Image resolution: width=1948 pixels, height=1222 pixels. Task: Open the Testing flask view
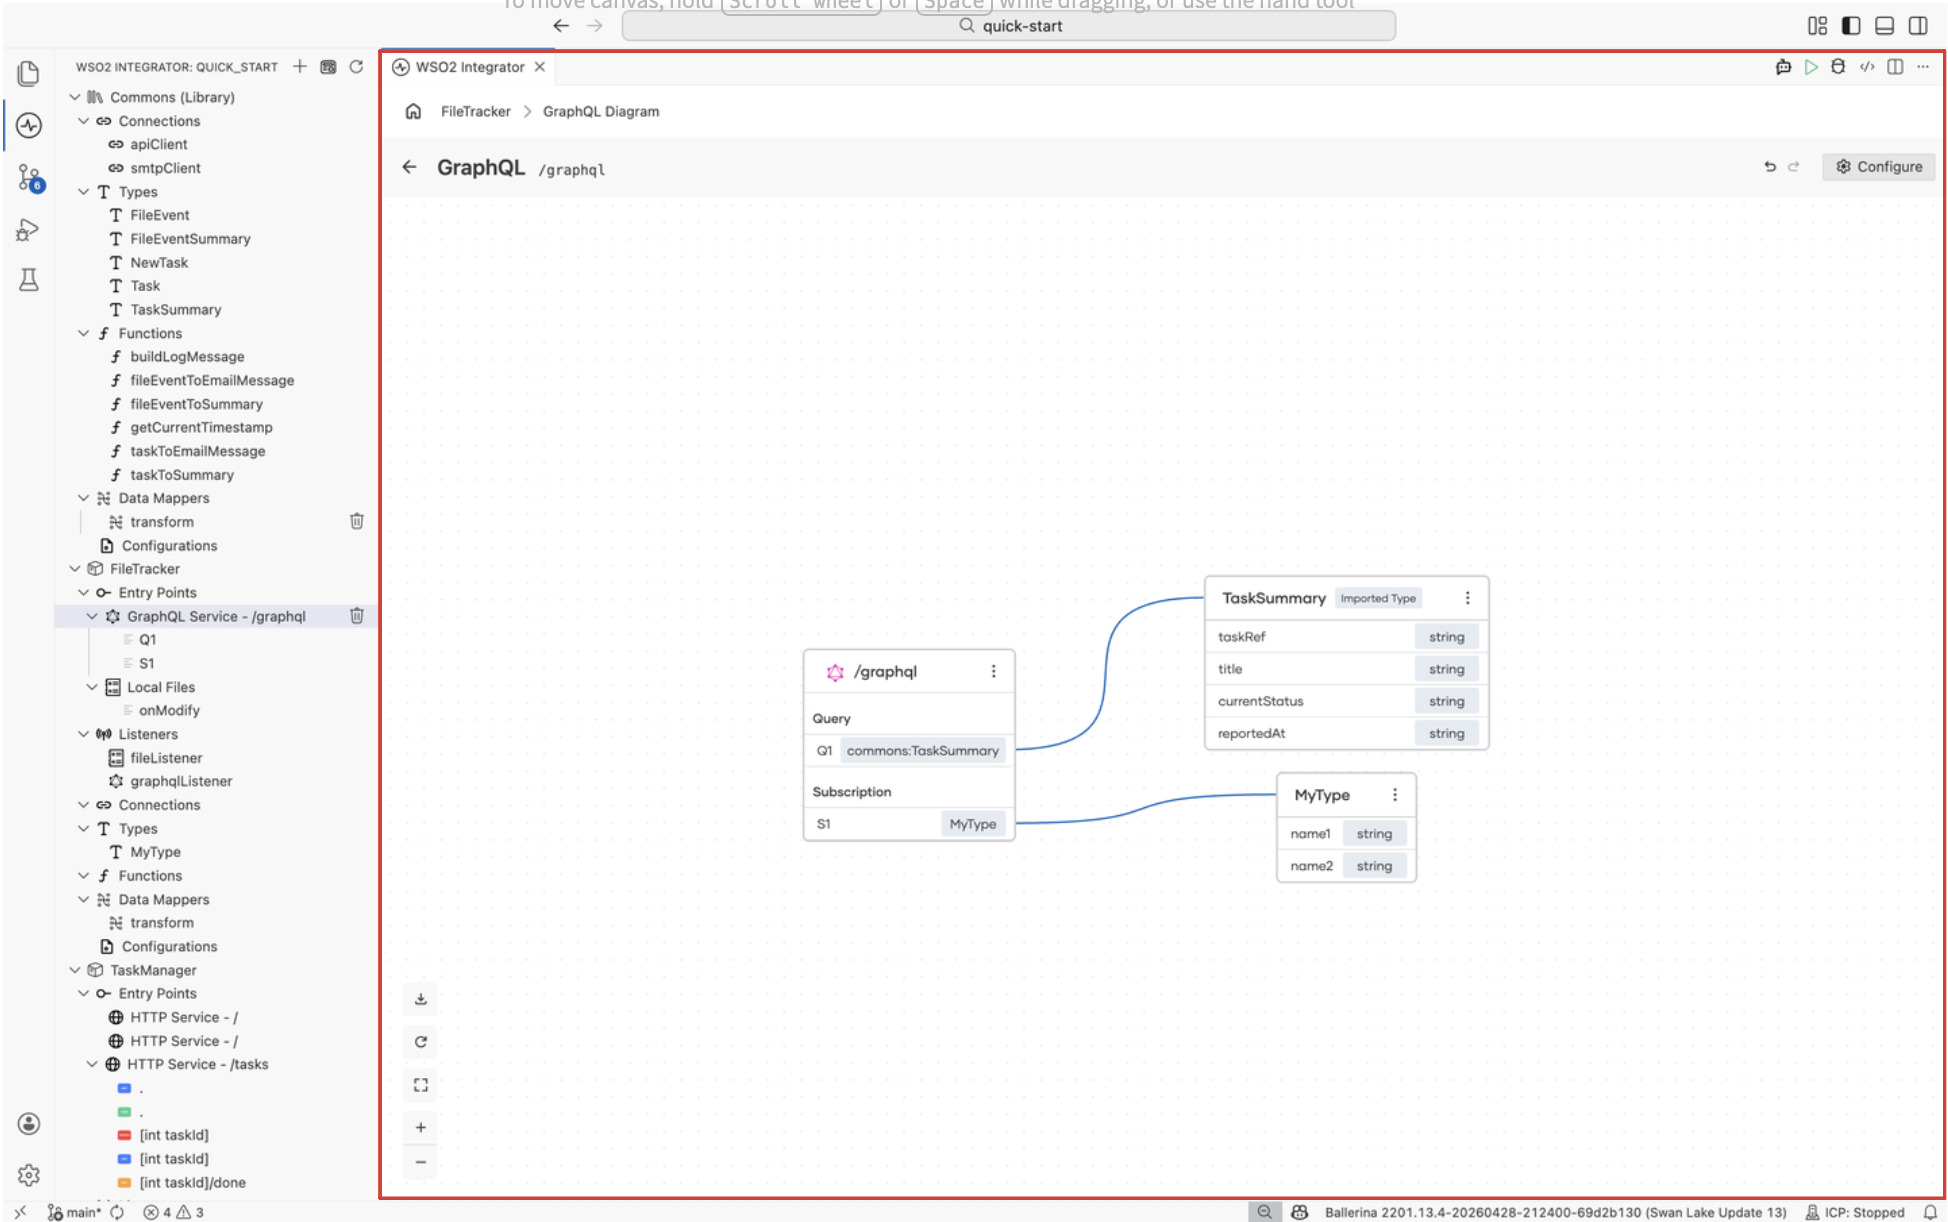28,280
